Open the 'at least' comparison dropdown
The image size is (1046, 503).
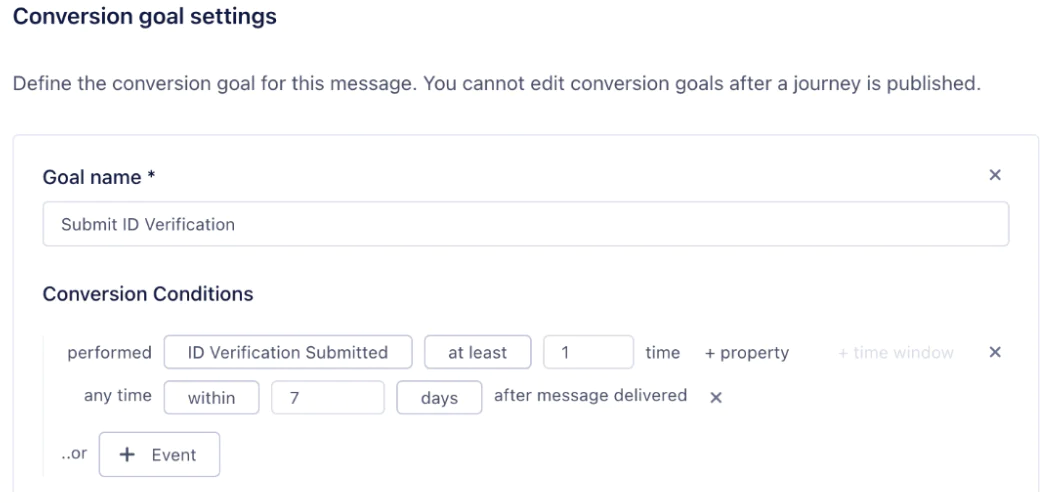[477, 353]
